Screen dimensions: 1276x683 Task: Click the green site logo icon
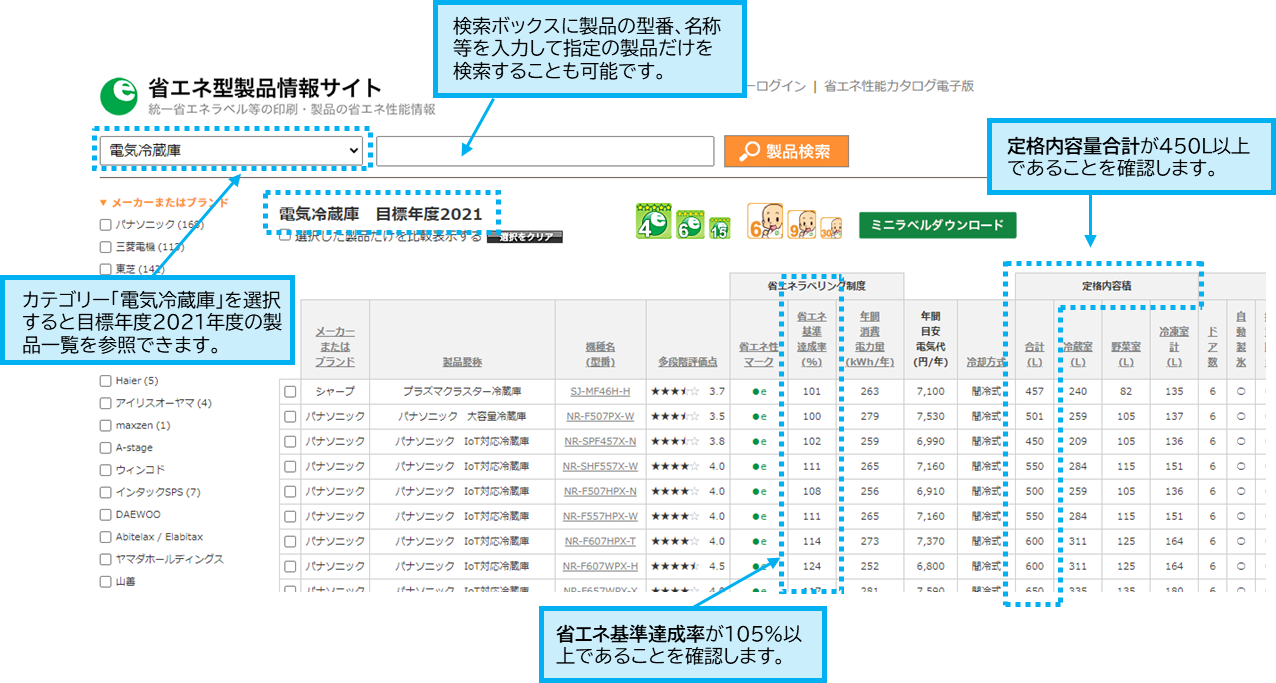pos(118,96)
